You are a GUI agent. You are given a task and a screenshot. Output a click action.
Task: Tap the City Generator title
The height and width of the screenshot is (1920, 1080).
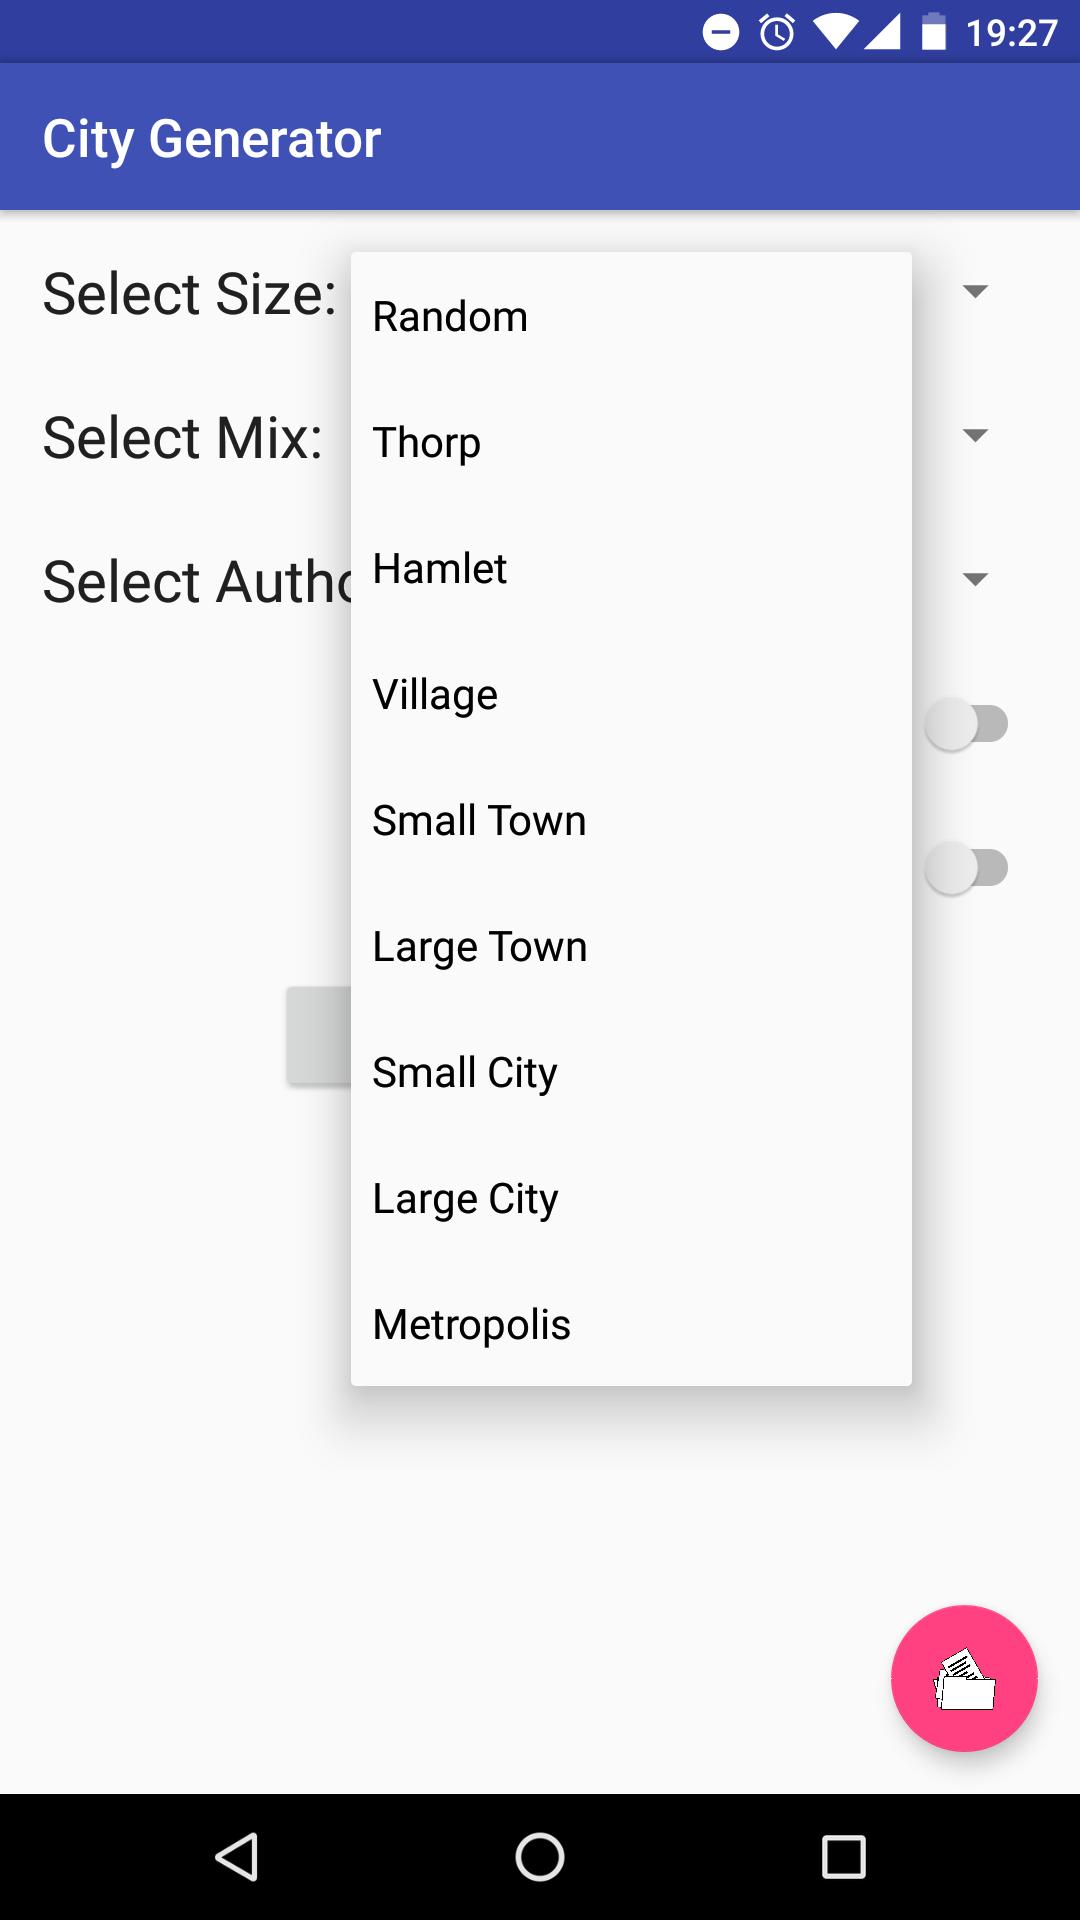212,139
